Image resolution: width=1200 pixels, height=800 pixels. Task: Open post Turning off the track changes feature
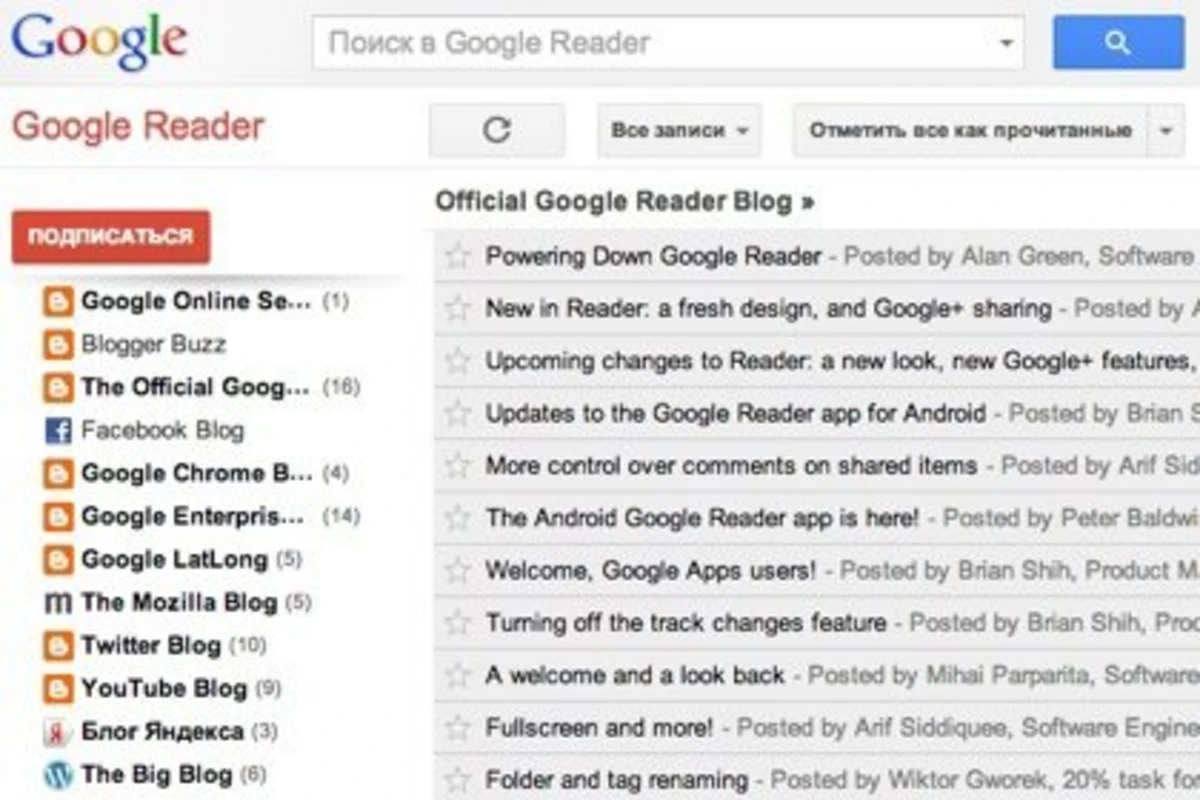point(686,623)
